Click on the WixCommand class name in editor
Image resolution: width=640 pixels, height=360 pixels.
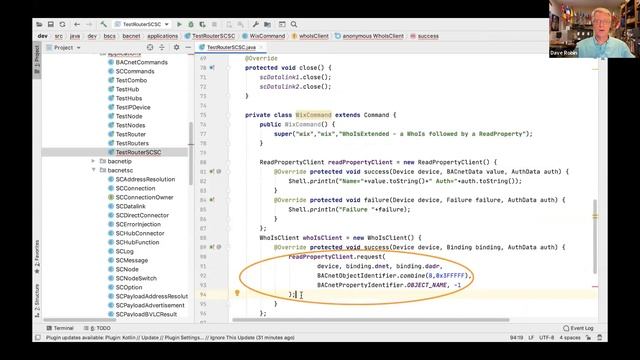pyautogui.click(x=313, y=115)
